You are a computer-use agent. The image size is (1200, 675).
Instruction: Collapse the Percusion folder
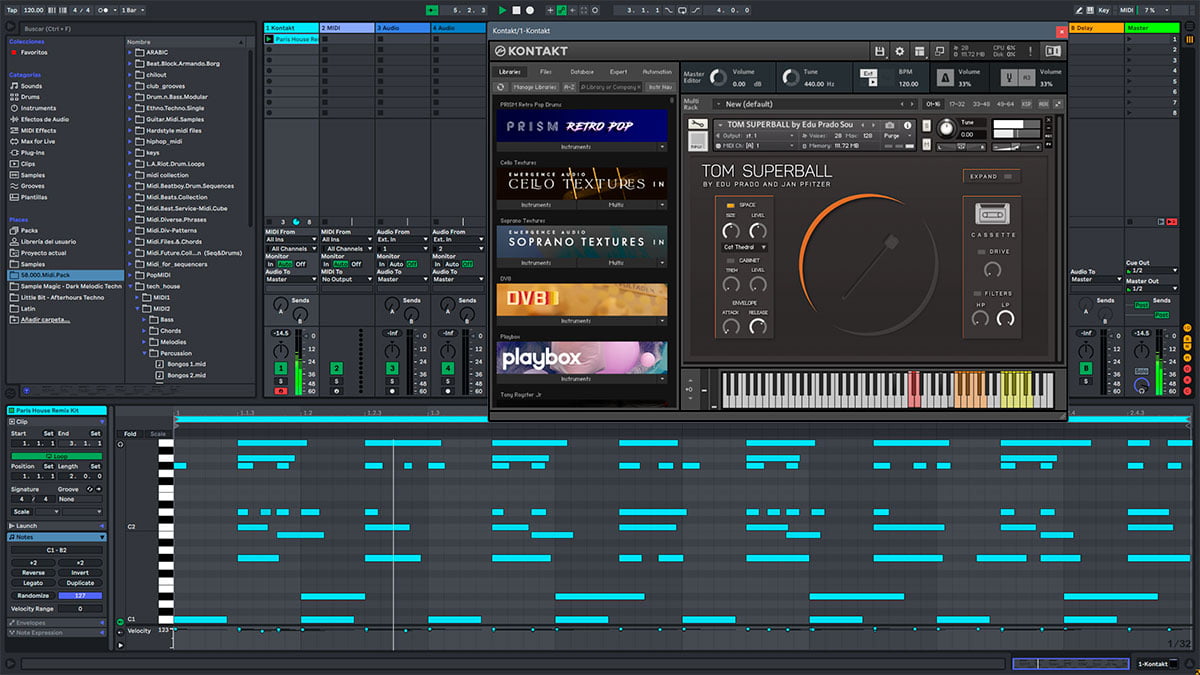coord(145,353)
